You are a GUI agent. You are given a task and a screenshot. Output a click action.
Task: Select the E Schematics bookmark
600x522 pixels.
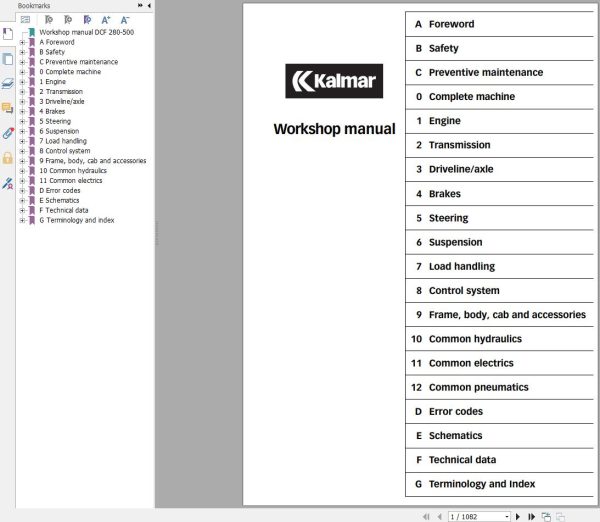(x=59, y=201)
